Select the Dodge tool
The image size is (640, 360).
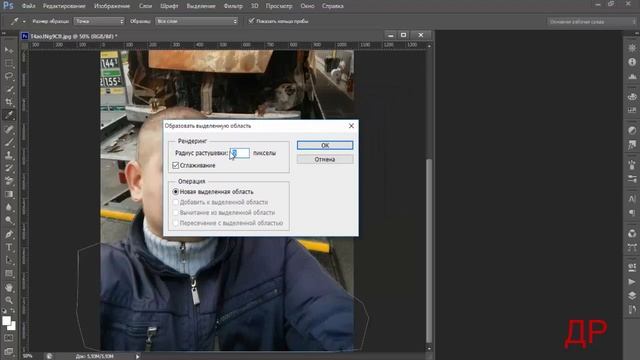click(x=9, y=220)
